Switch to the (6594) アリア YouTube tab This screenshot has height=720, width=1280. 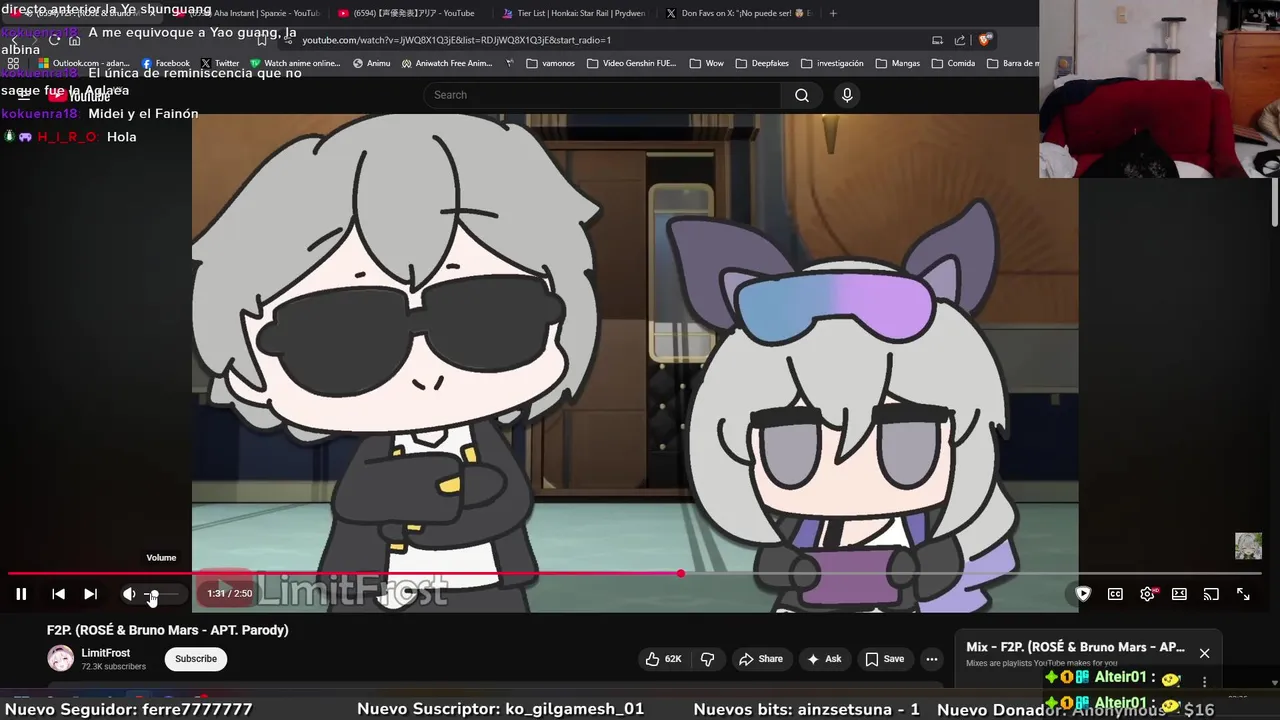pos(408,13)
